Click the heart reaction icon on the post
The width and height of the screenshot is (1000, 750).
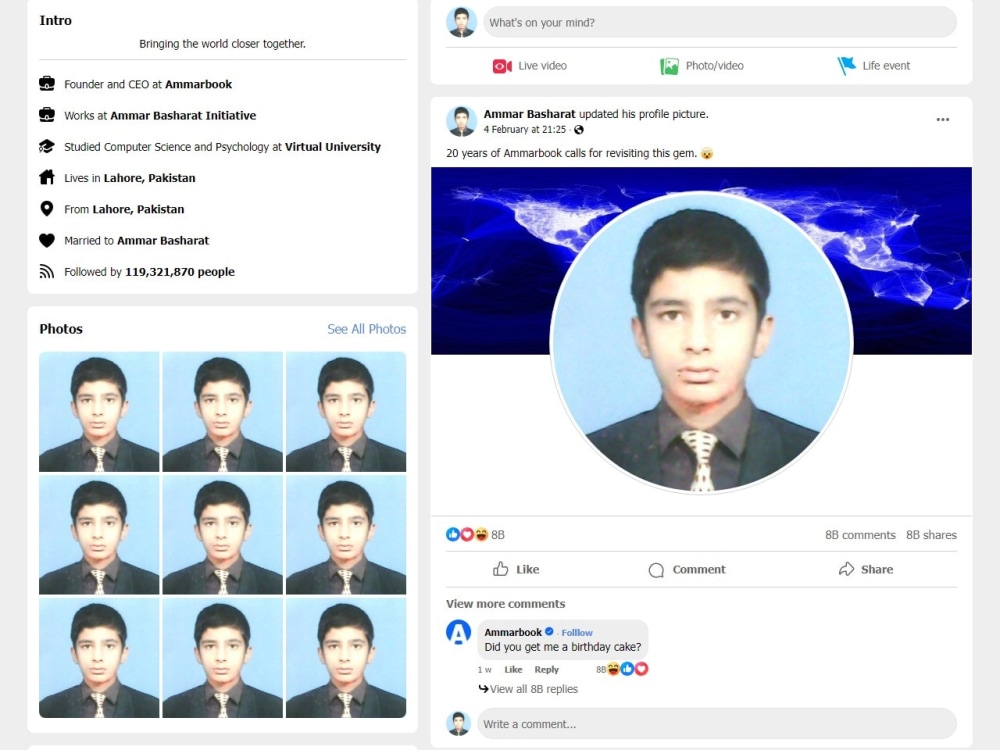[x=466, y=534]
